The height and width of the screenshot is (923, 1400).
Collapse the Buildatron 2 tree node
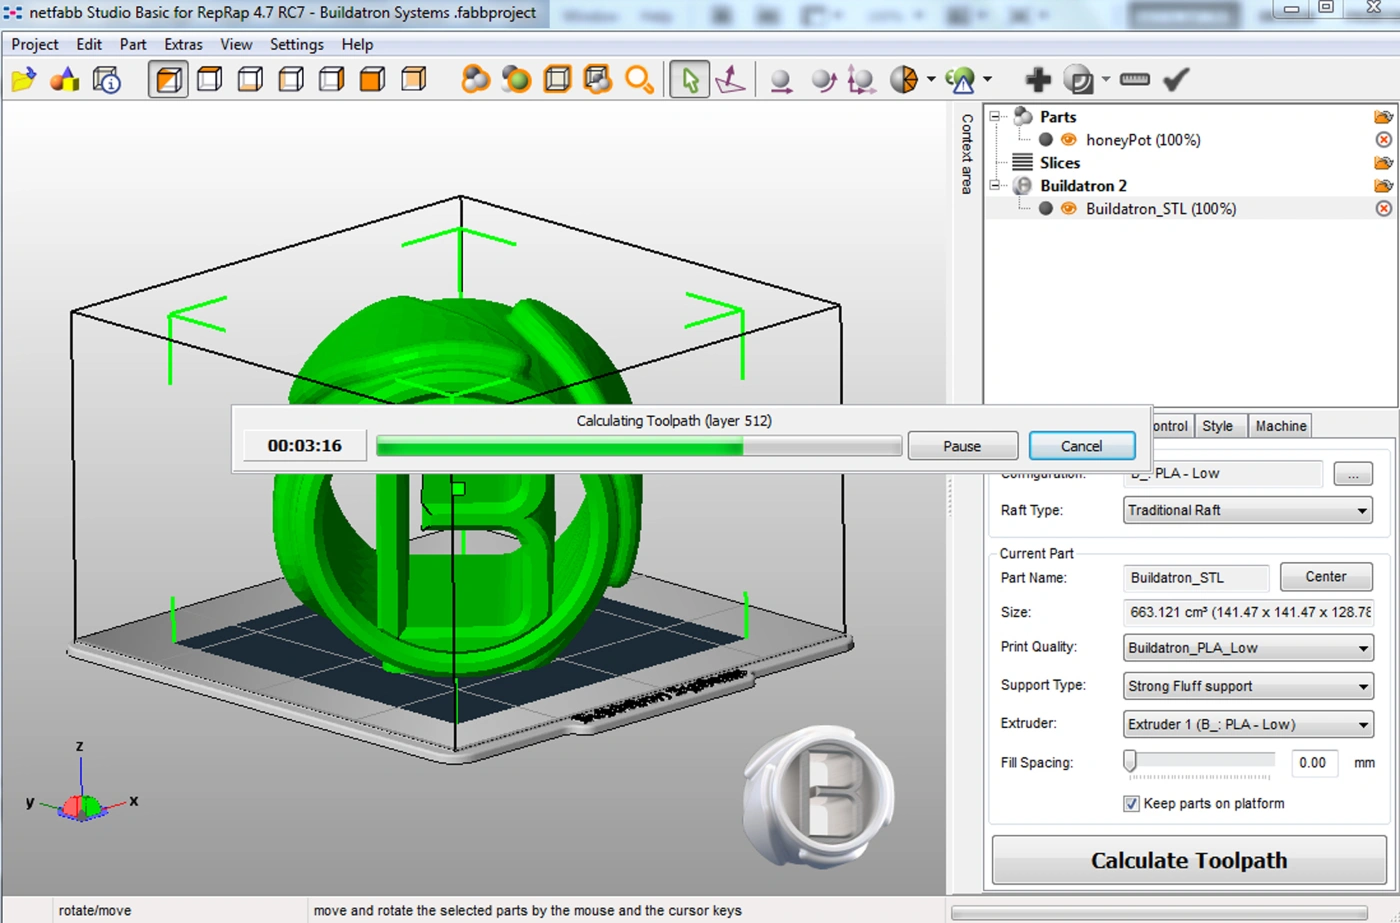(x=995, y=186)
